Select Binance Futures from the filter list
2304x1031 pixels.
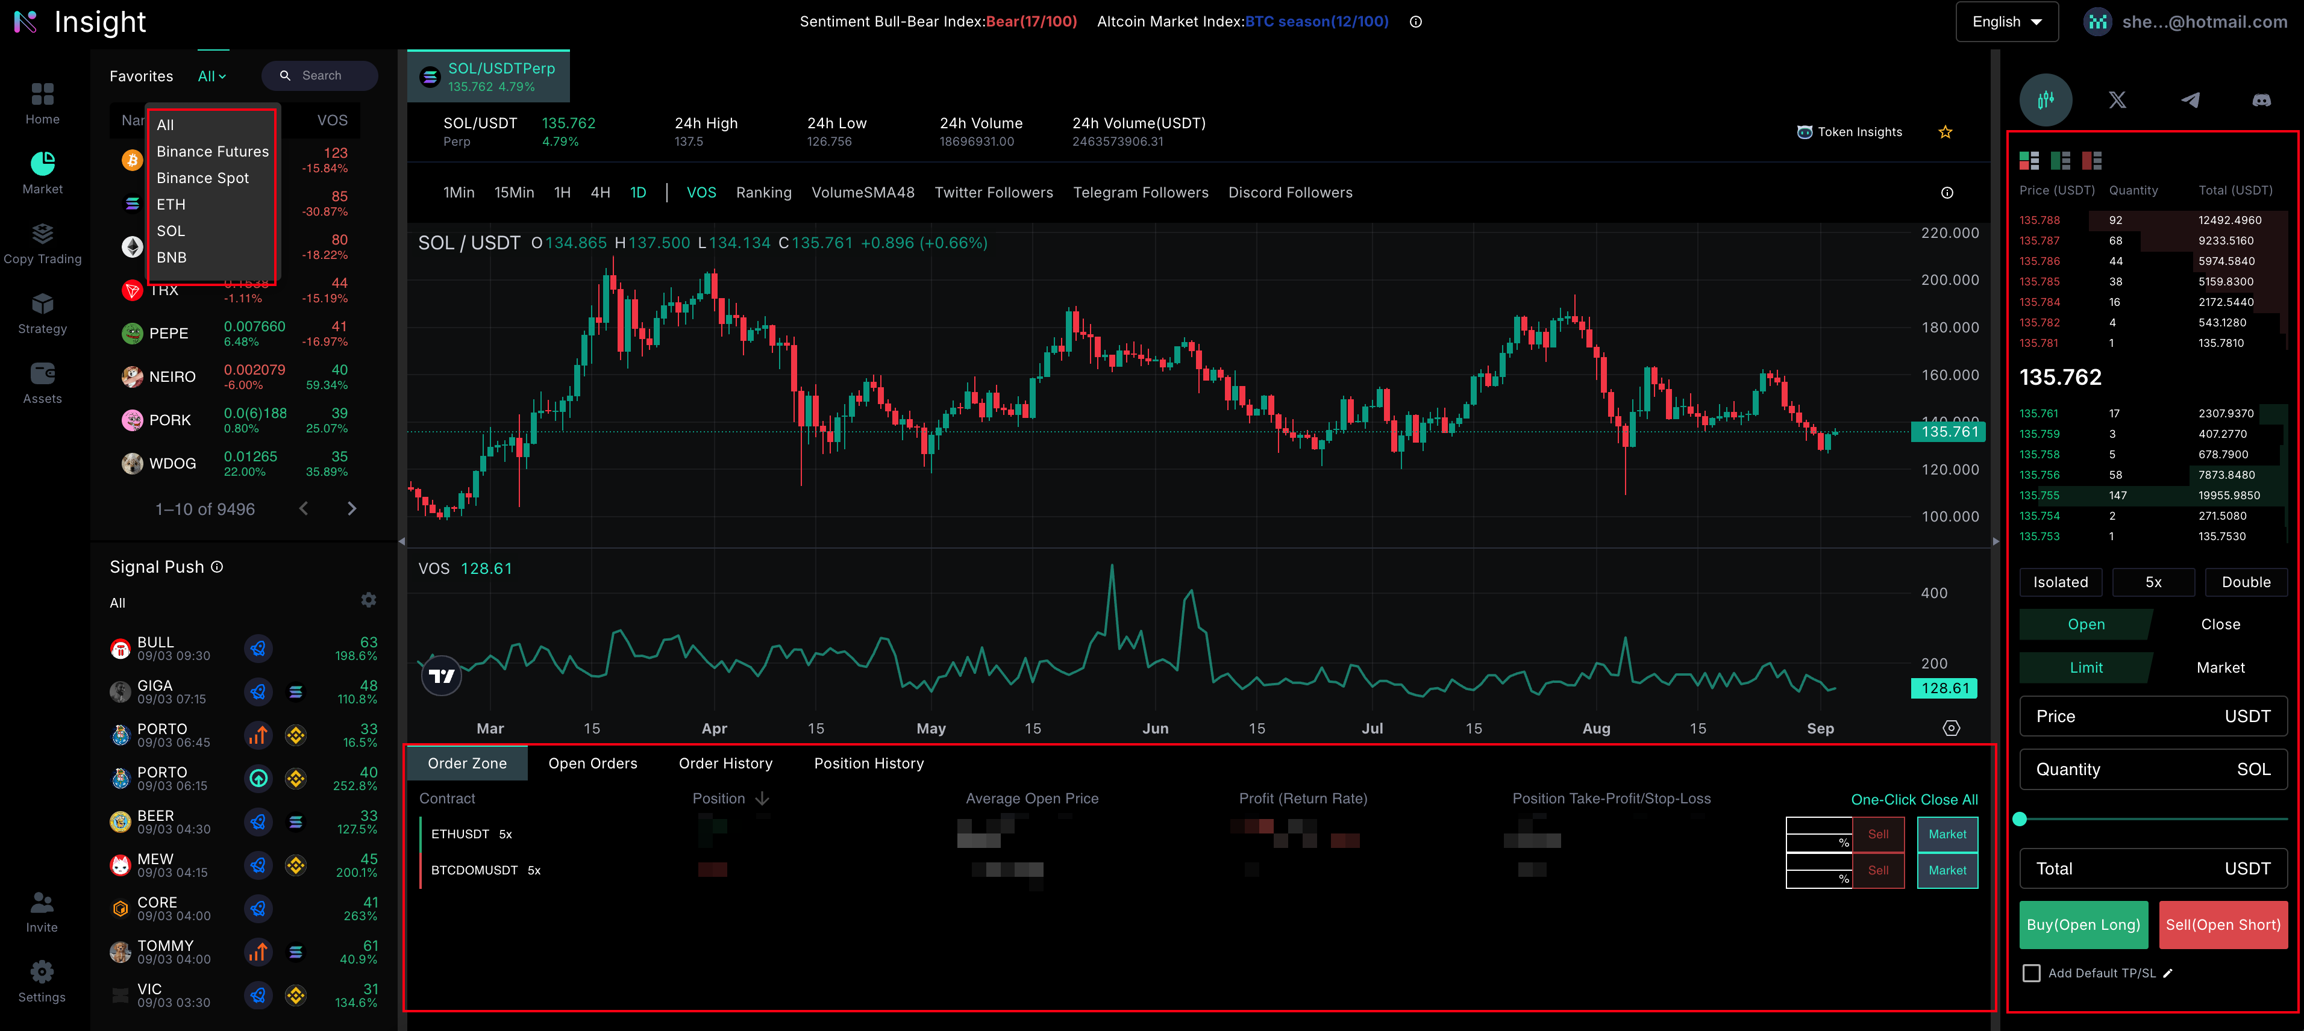pos(212,151)
